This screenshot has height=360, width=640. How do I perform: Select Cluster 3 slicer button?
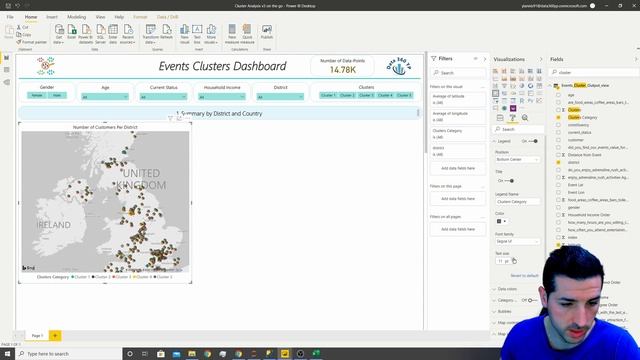(x=366, y=96)
